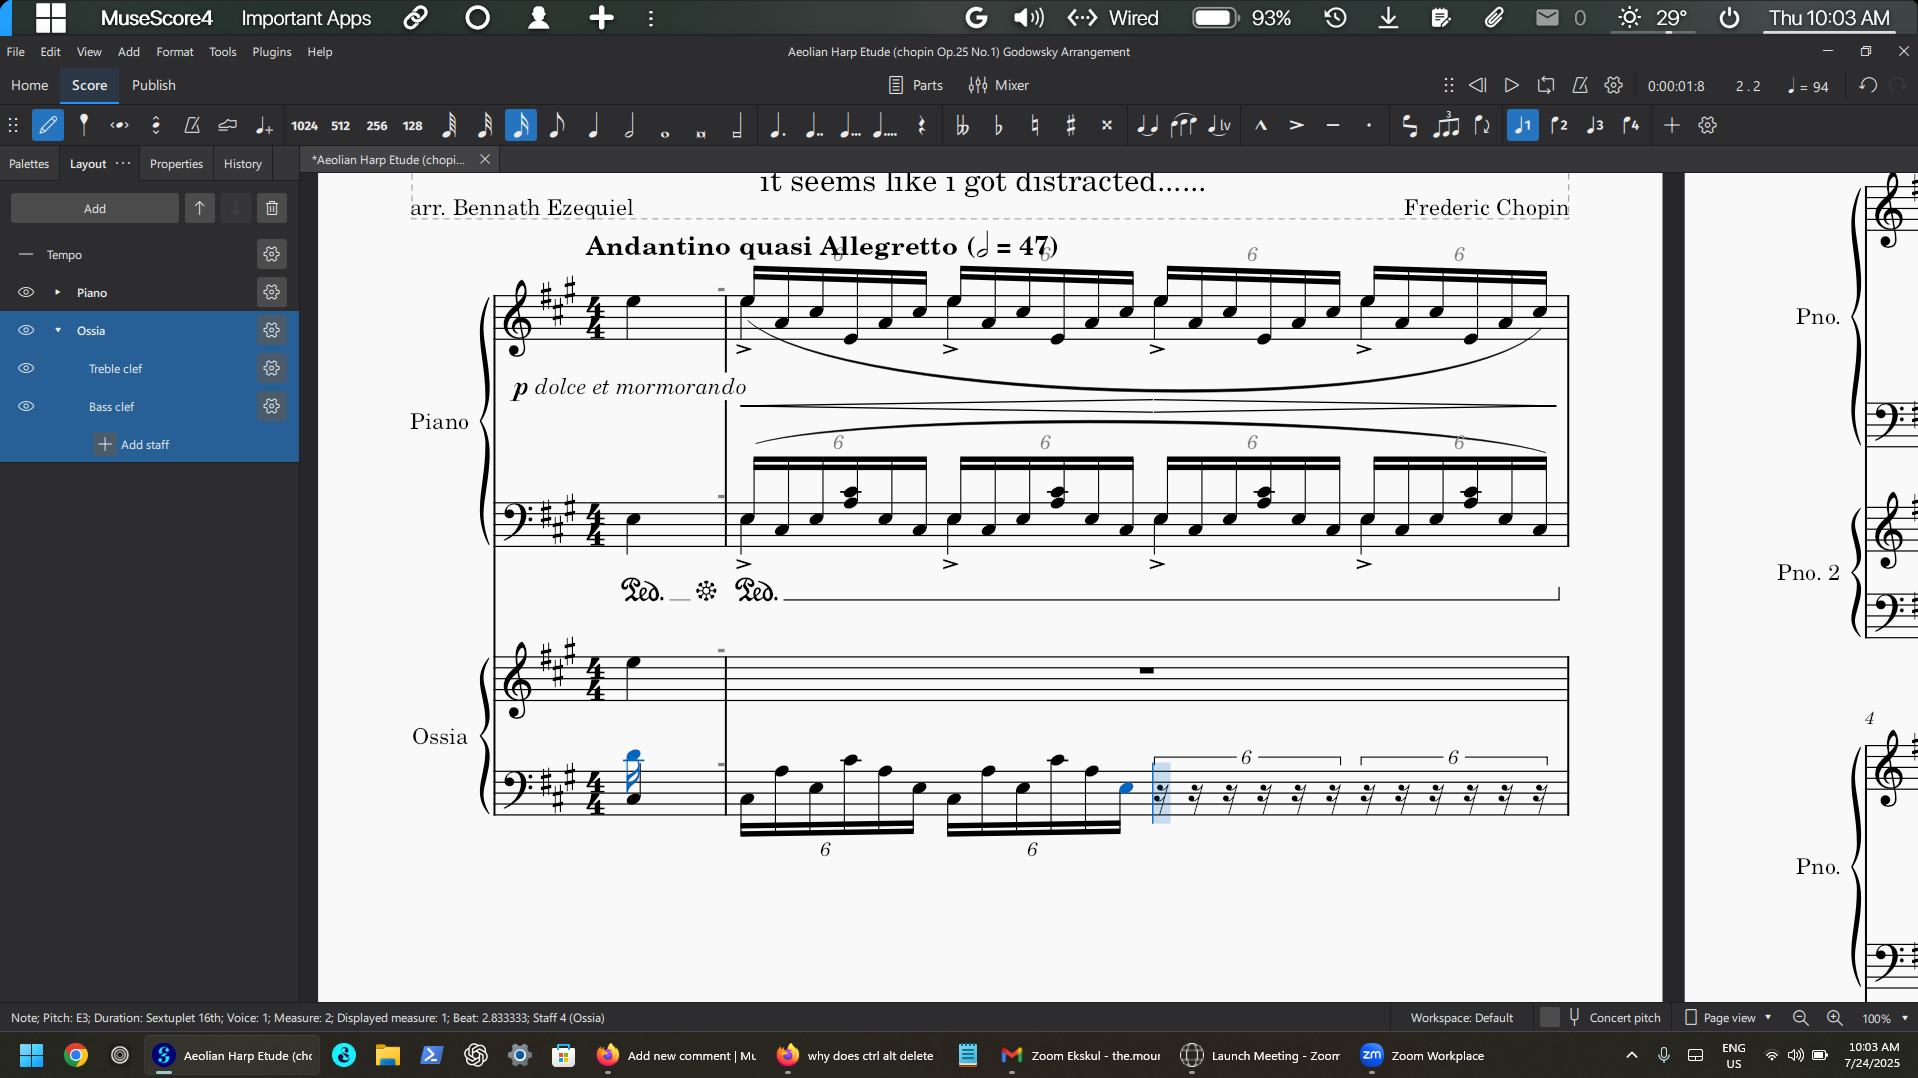Apply sharp accidental
This screenshot has width=1918, height=1078.
coord(1070,126)
